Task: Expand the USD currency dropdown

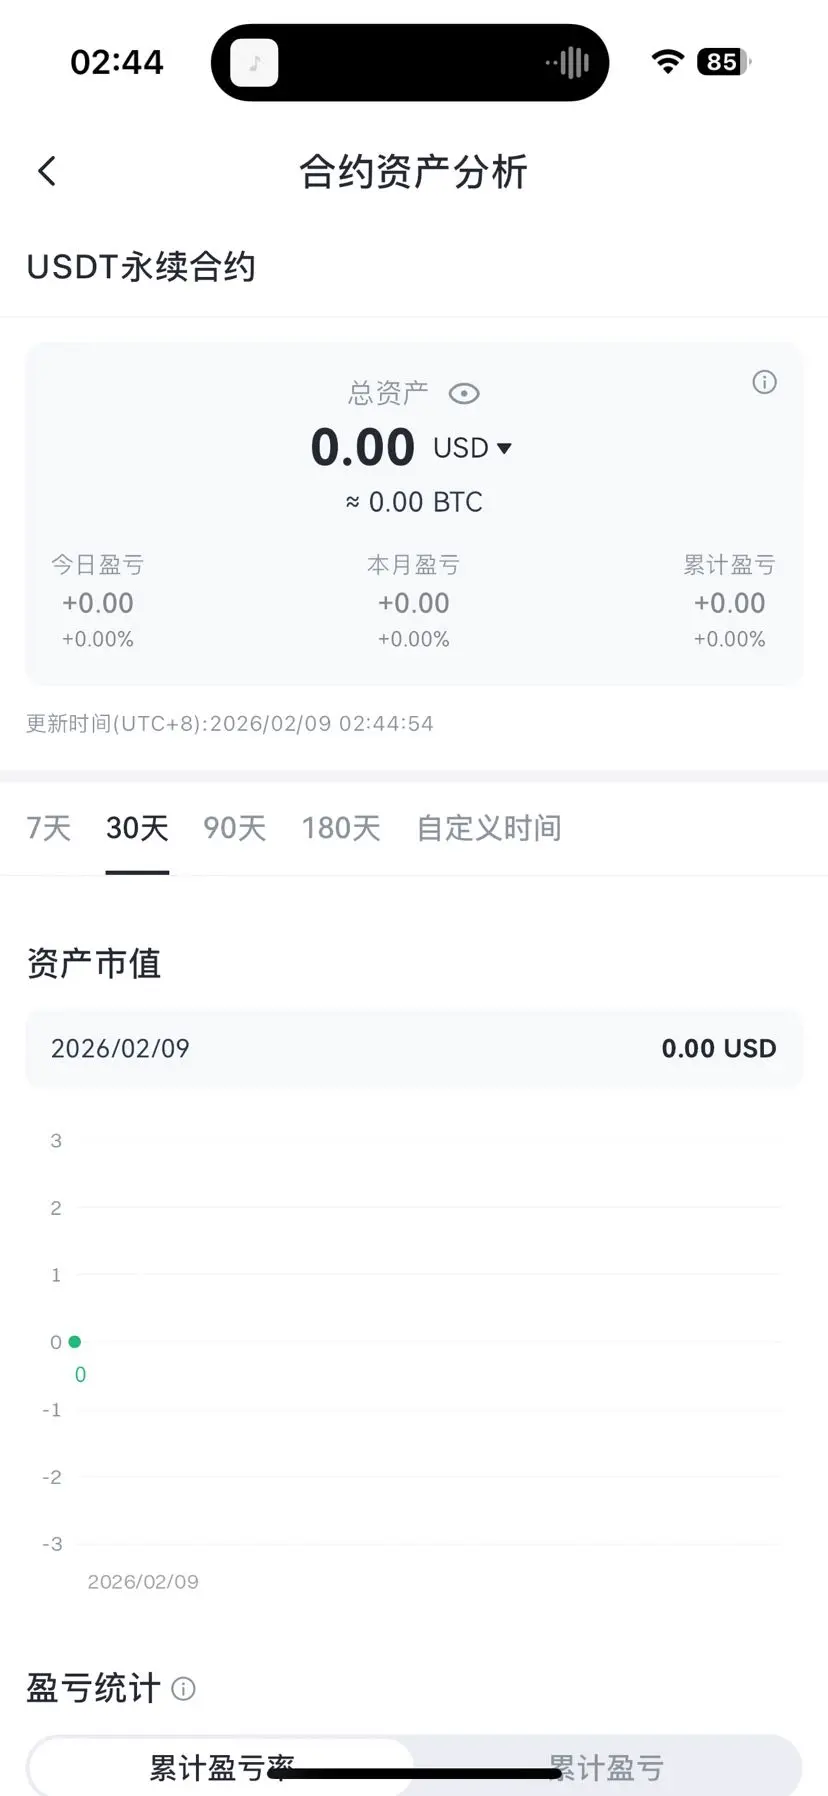Action: [472, 448]
